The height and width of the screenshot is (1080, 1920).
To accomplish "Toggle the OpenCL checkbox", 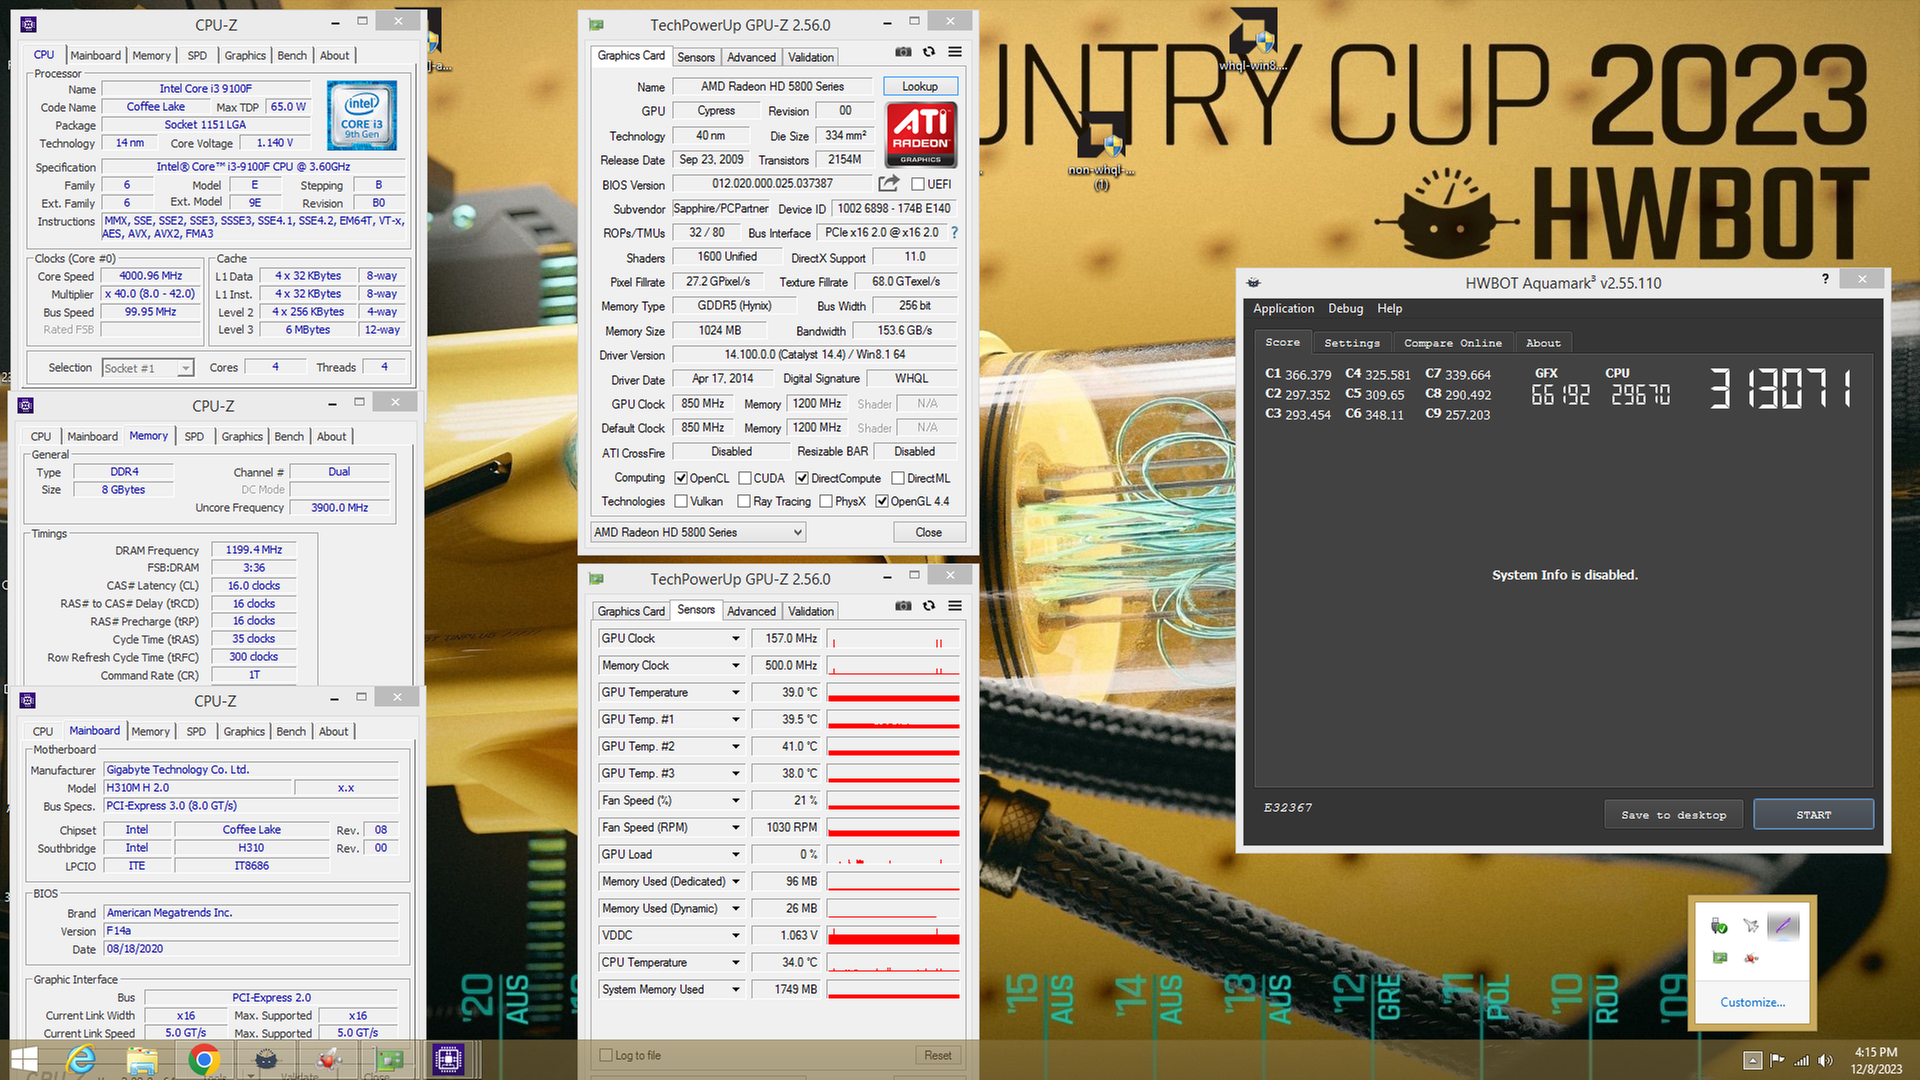I will (681, 478).
